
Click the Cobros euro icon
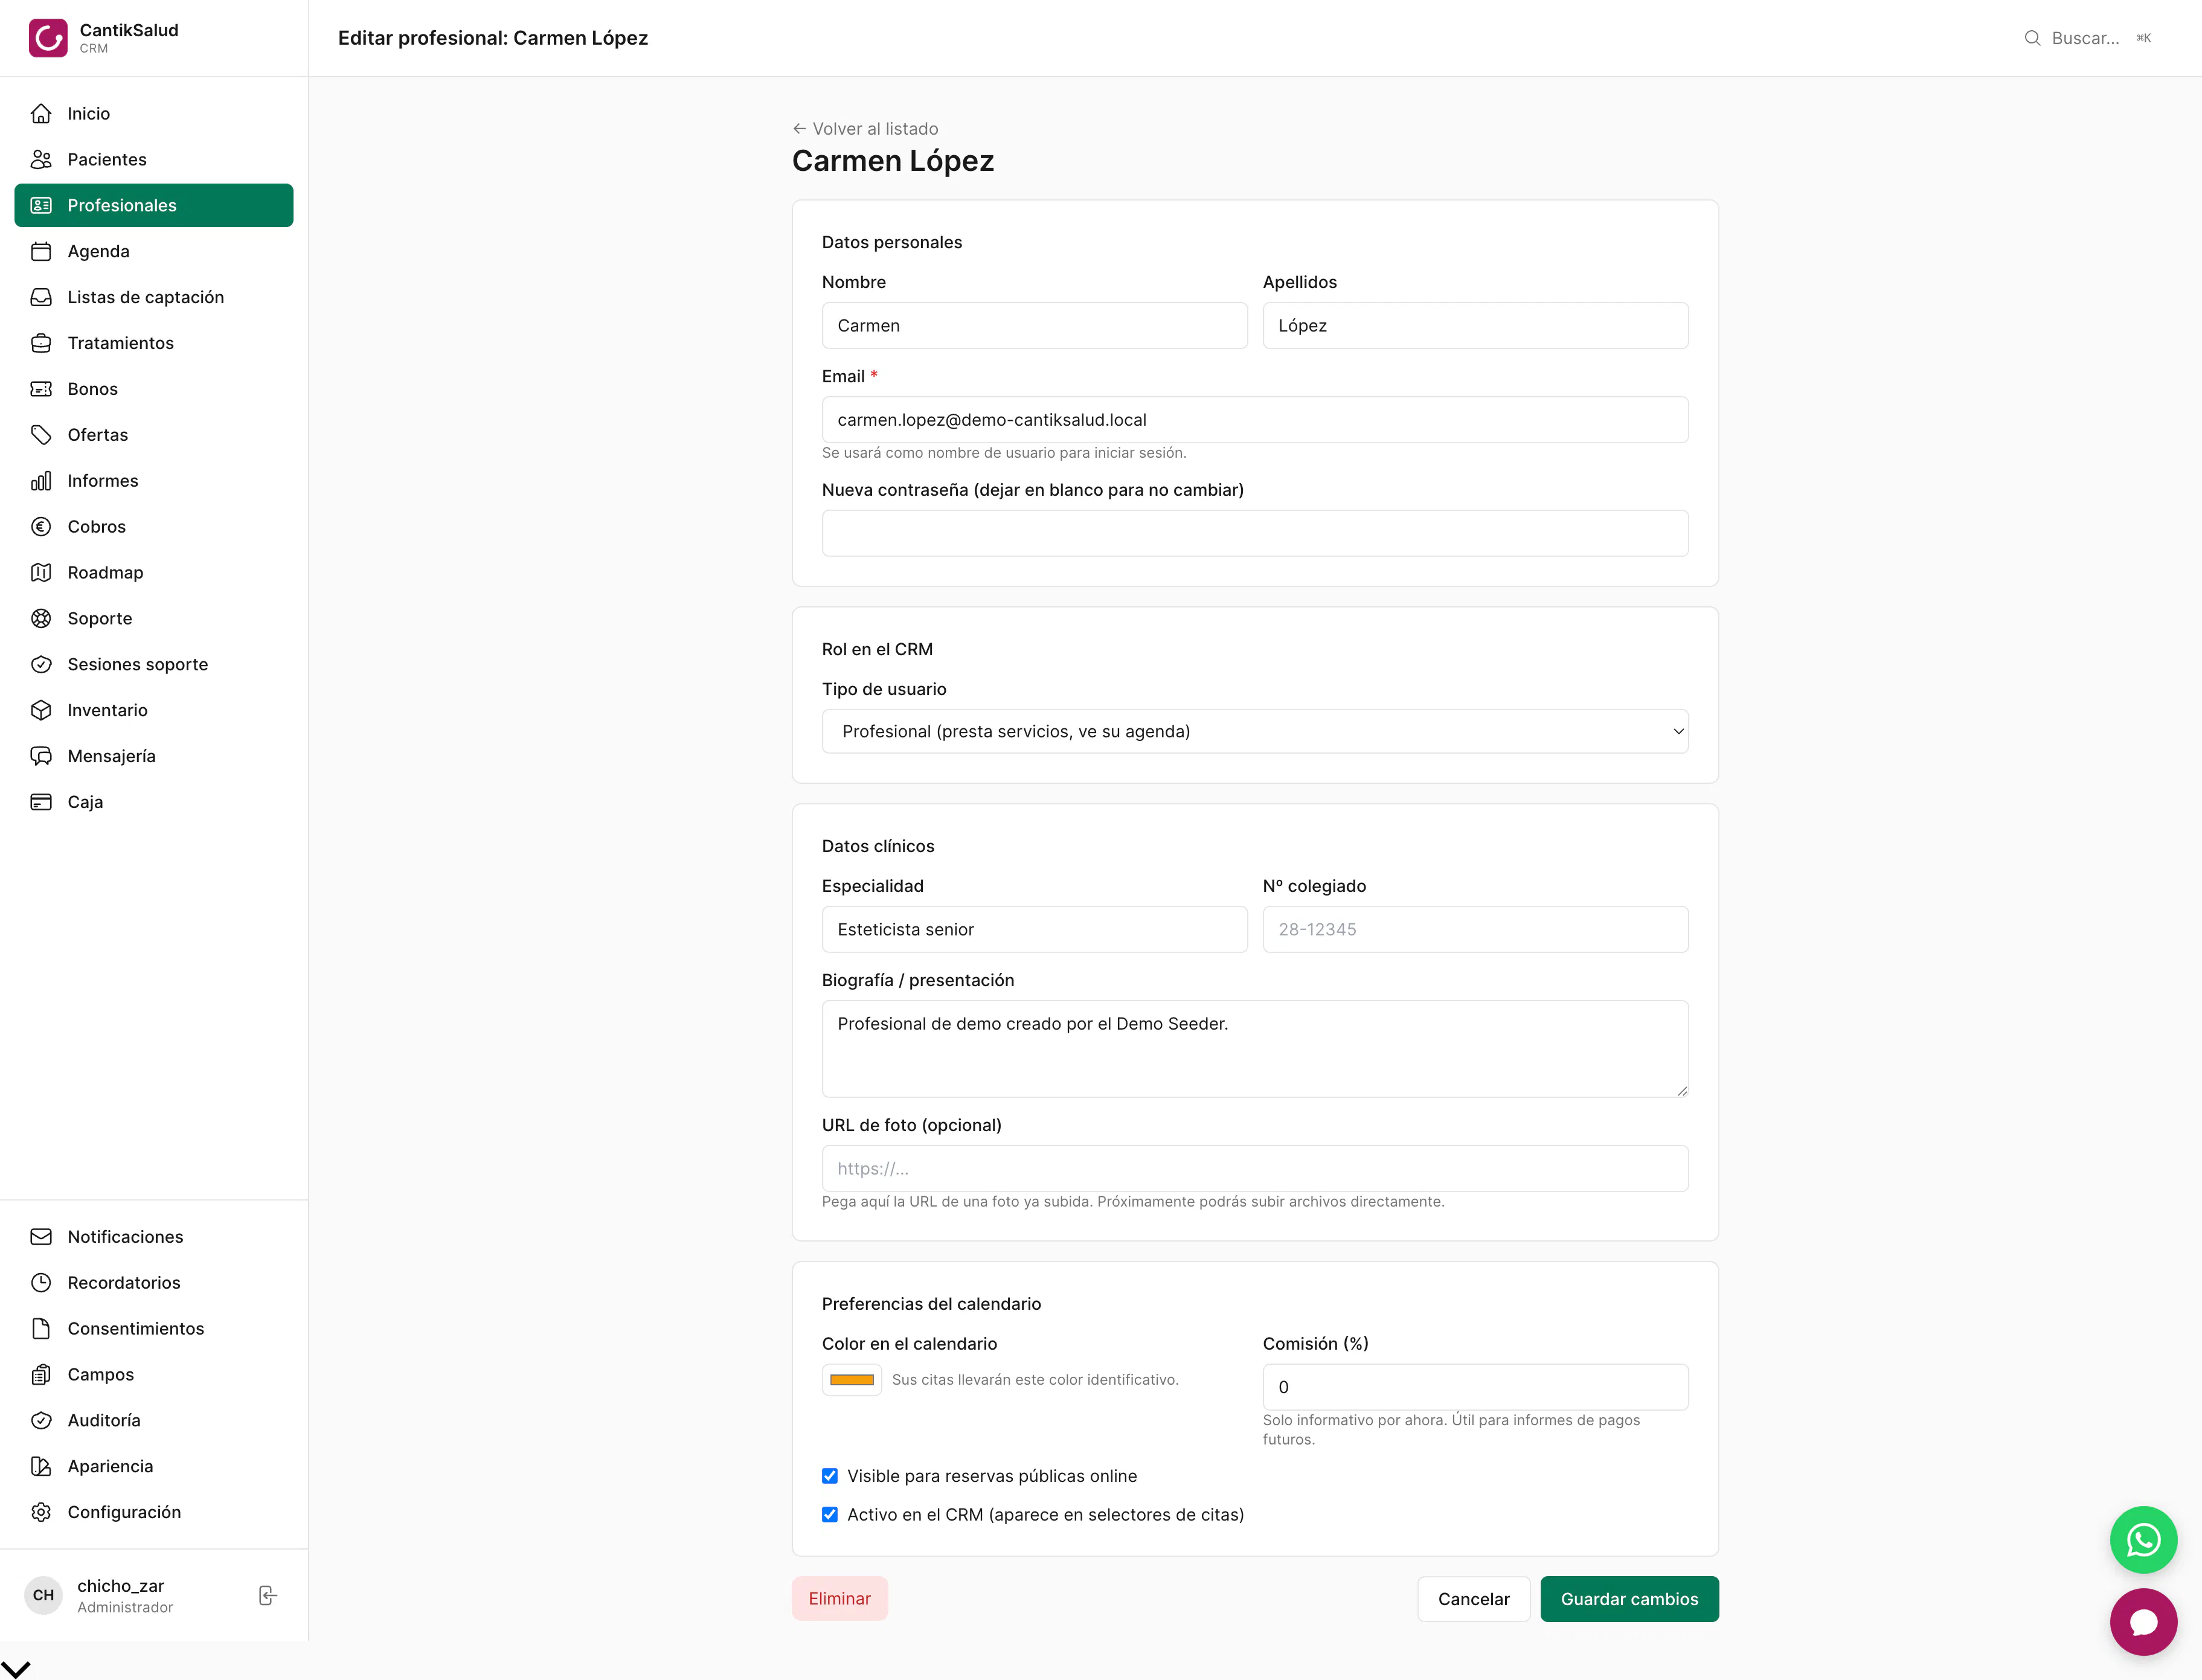[x=41, y=527]
